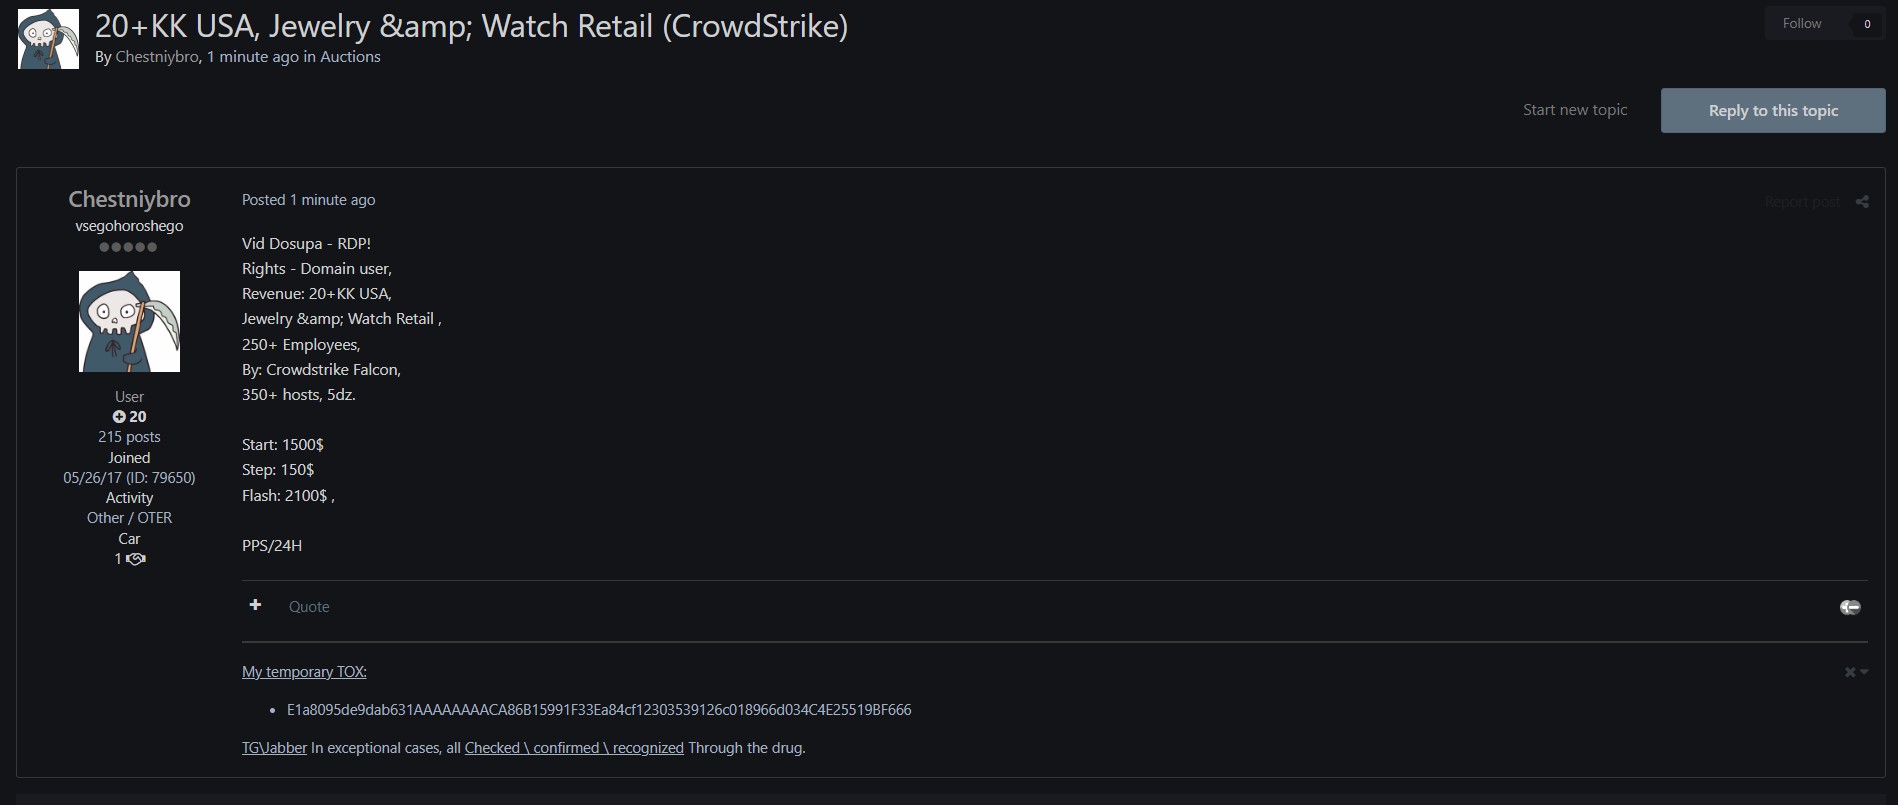Click the TG\Jabber link in signature

pyautogui.click(x=274, y=748)
